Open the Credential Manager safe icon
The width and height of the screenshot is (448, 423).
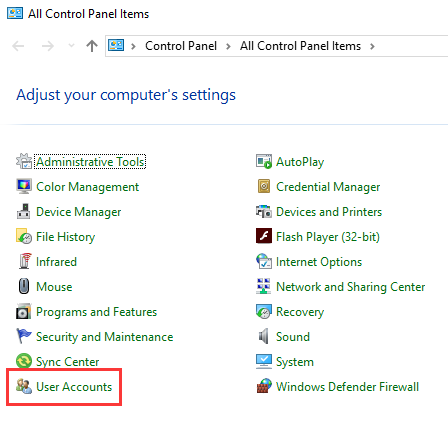point(264,186)
